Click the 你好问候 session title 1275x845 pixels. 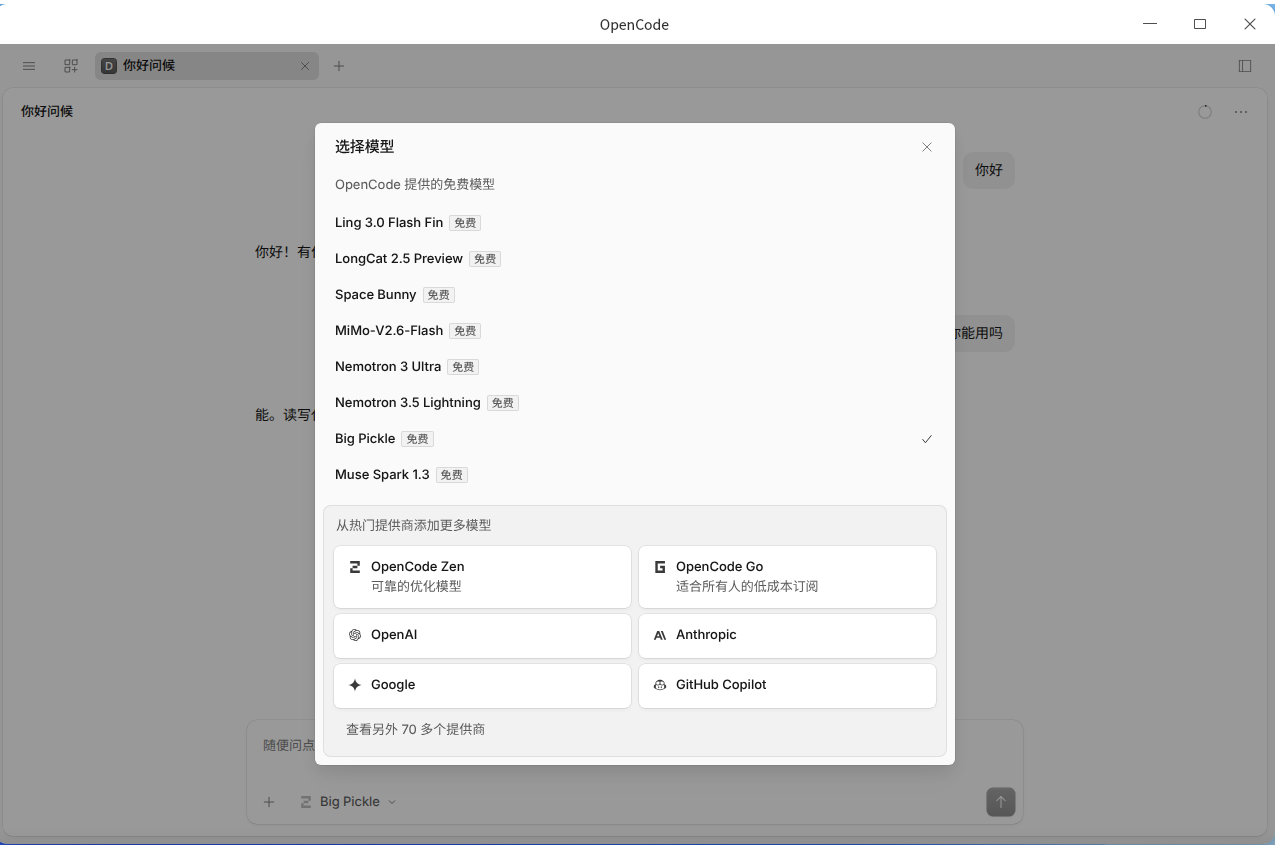[47, 111]
